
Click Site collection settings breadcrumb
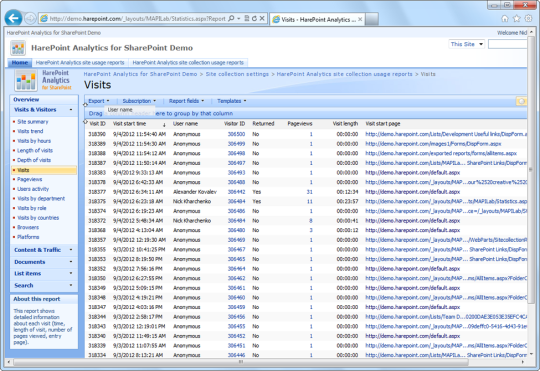(x=237, y=74)
